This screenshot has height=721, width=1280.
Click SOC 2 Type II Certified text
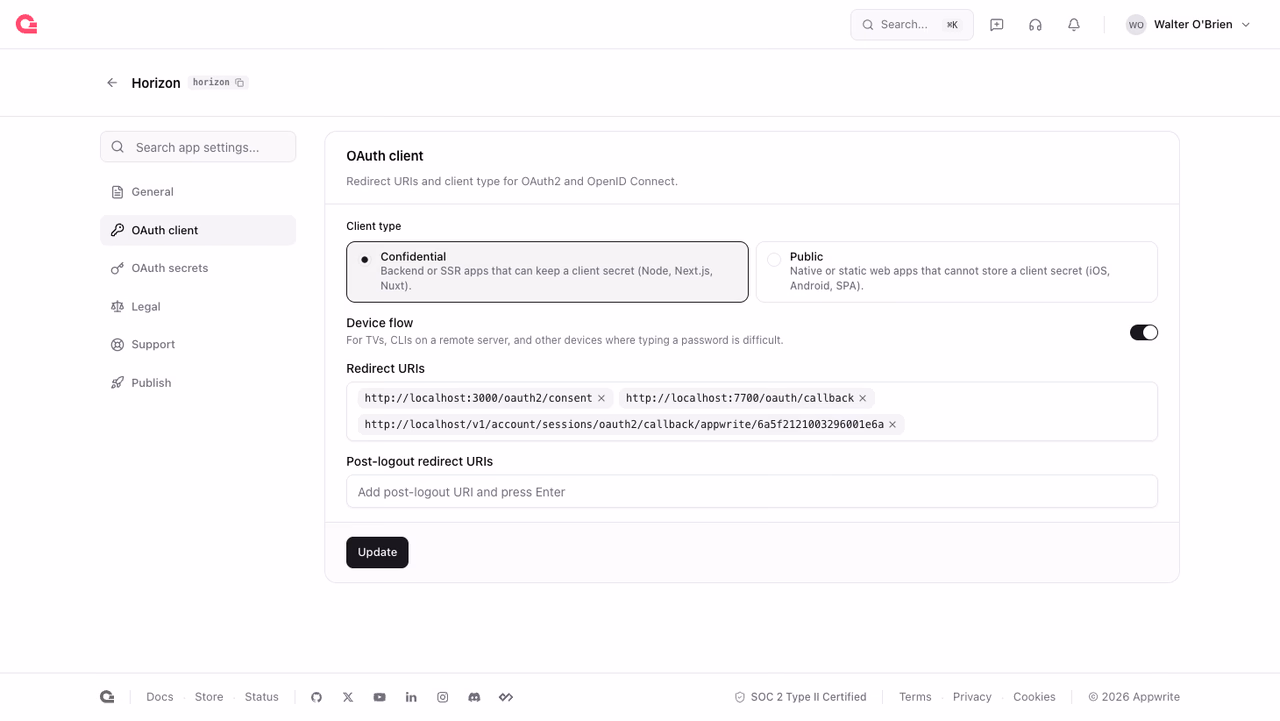809,697
